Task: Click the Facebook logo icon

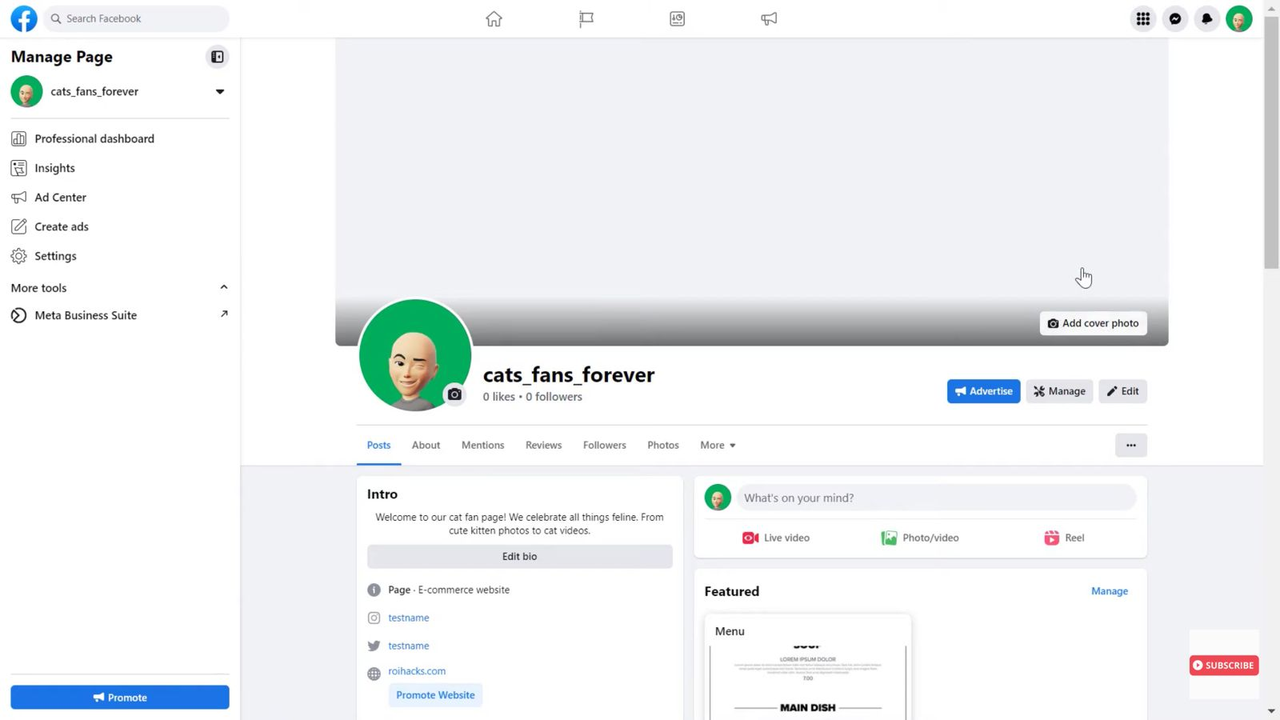Action: coord(24,18)
